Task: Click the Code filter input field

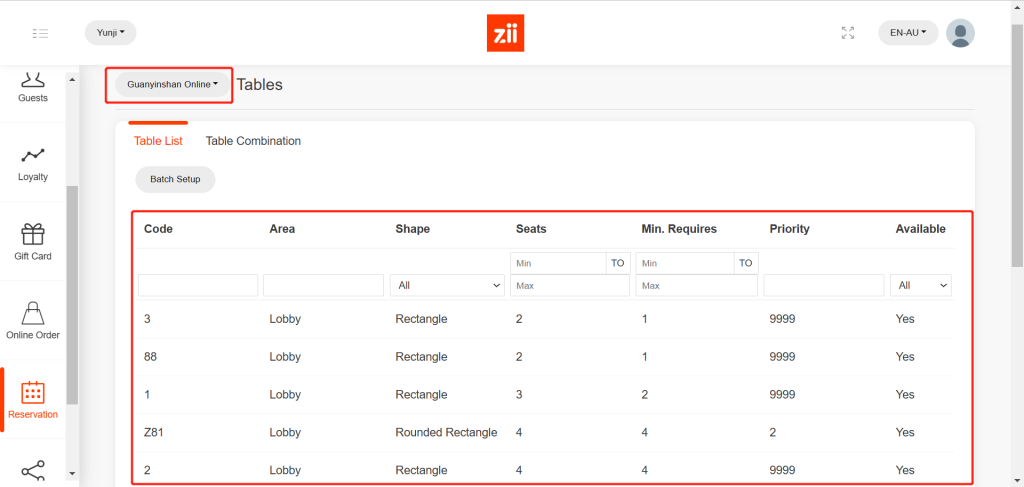Action: (x=198, y=286)
